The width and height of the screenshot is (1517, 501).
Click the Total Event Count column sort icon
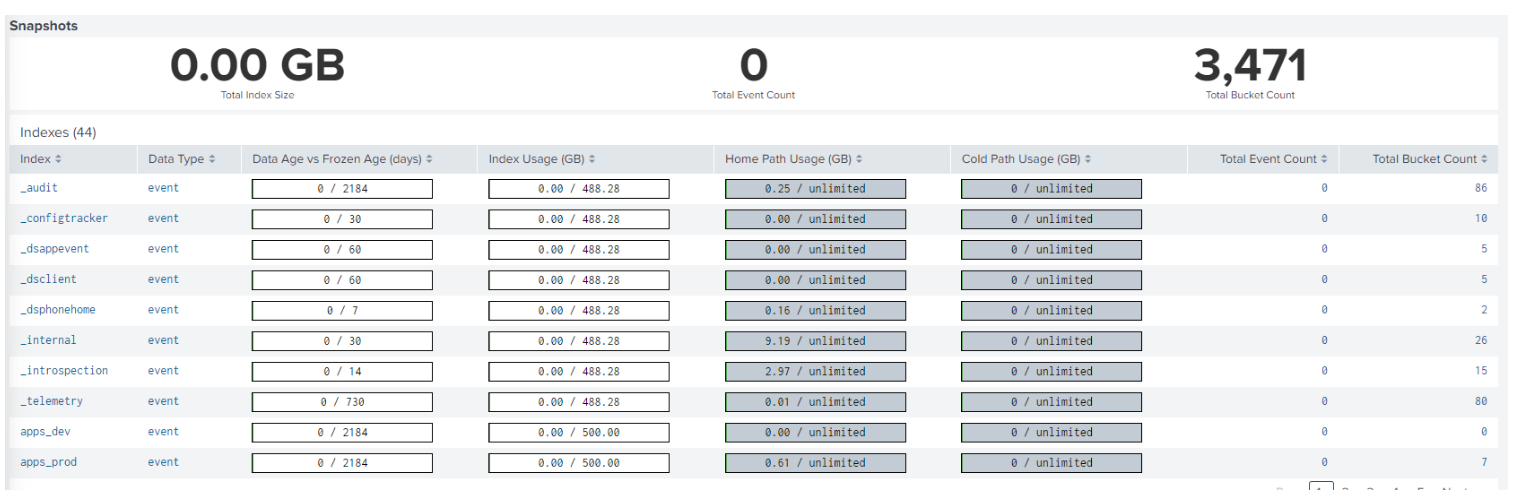[x=1325, y=160]
